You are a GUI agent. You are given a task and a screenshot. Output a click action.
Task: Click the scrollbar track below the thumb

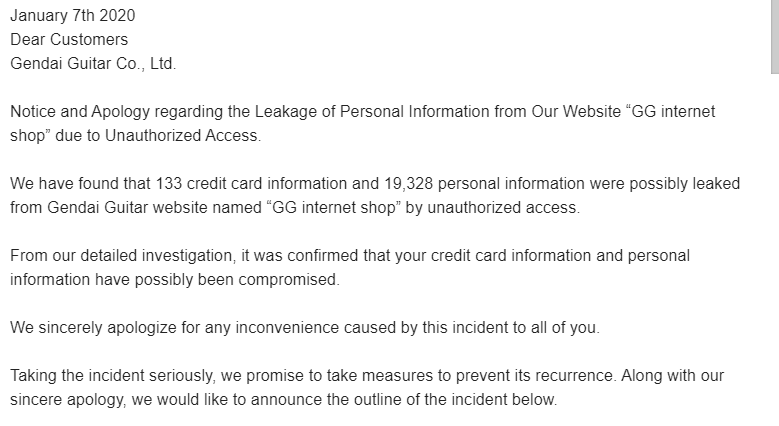[x=774, y=250]
